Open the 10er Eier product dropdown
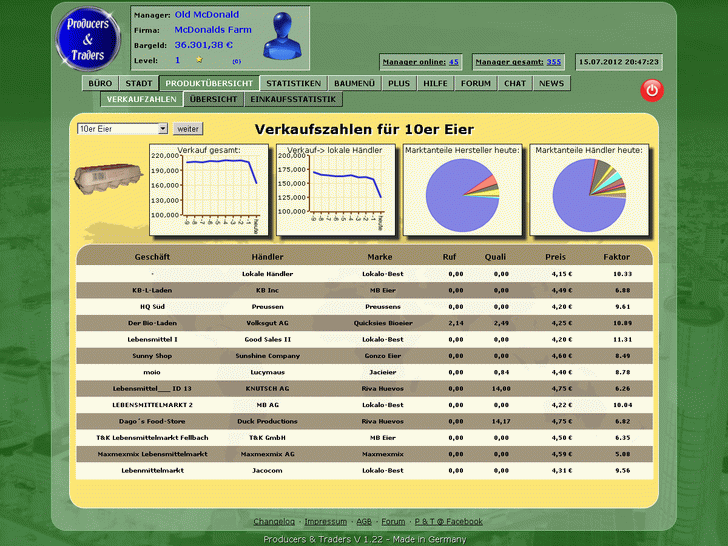 pyautogui.click(x=122, y=129)
